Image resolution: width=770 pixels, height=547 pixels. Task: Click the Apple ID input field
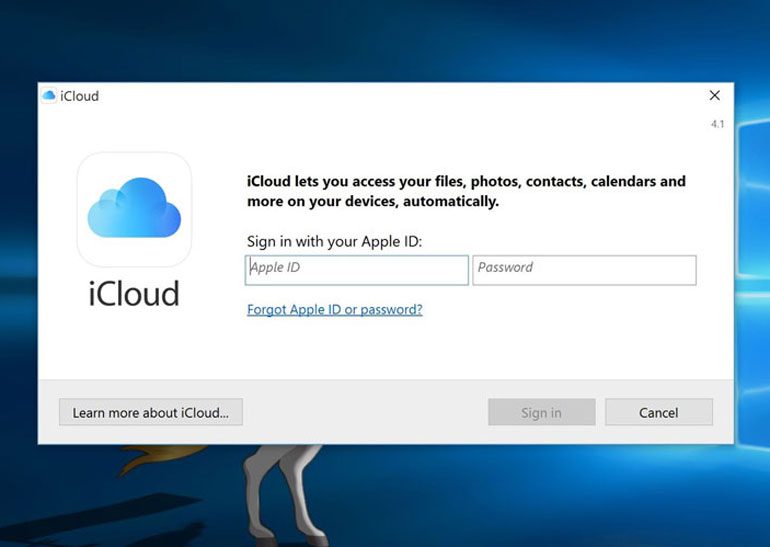[357, 270]
